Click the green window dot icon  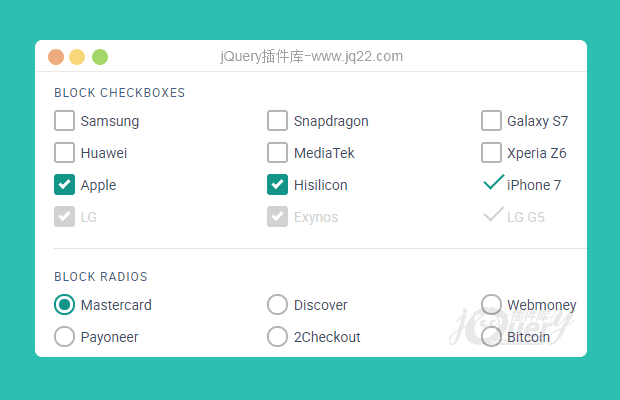coord(100,57)
